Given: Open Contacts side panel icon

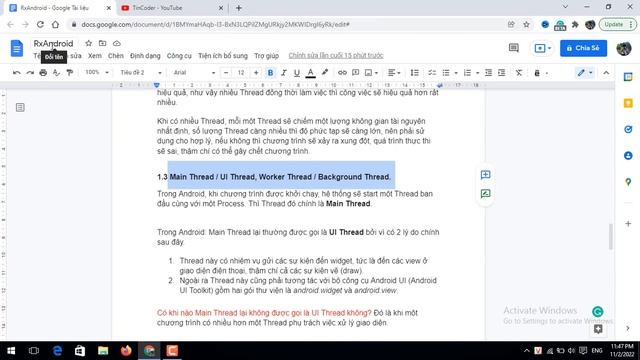Looking at the screenshot, I should [628, 156].
